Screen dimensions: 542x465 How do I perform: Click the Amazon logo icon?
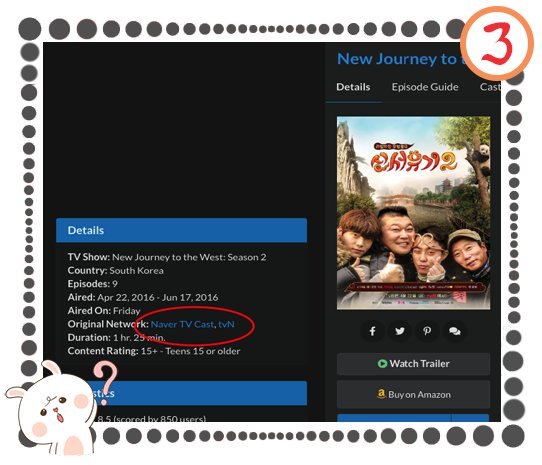(381, 394)
